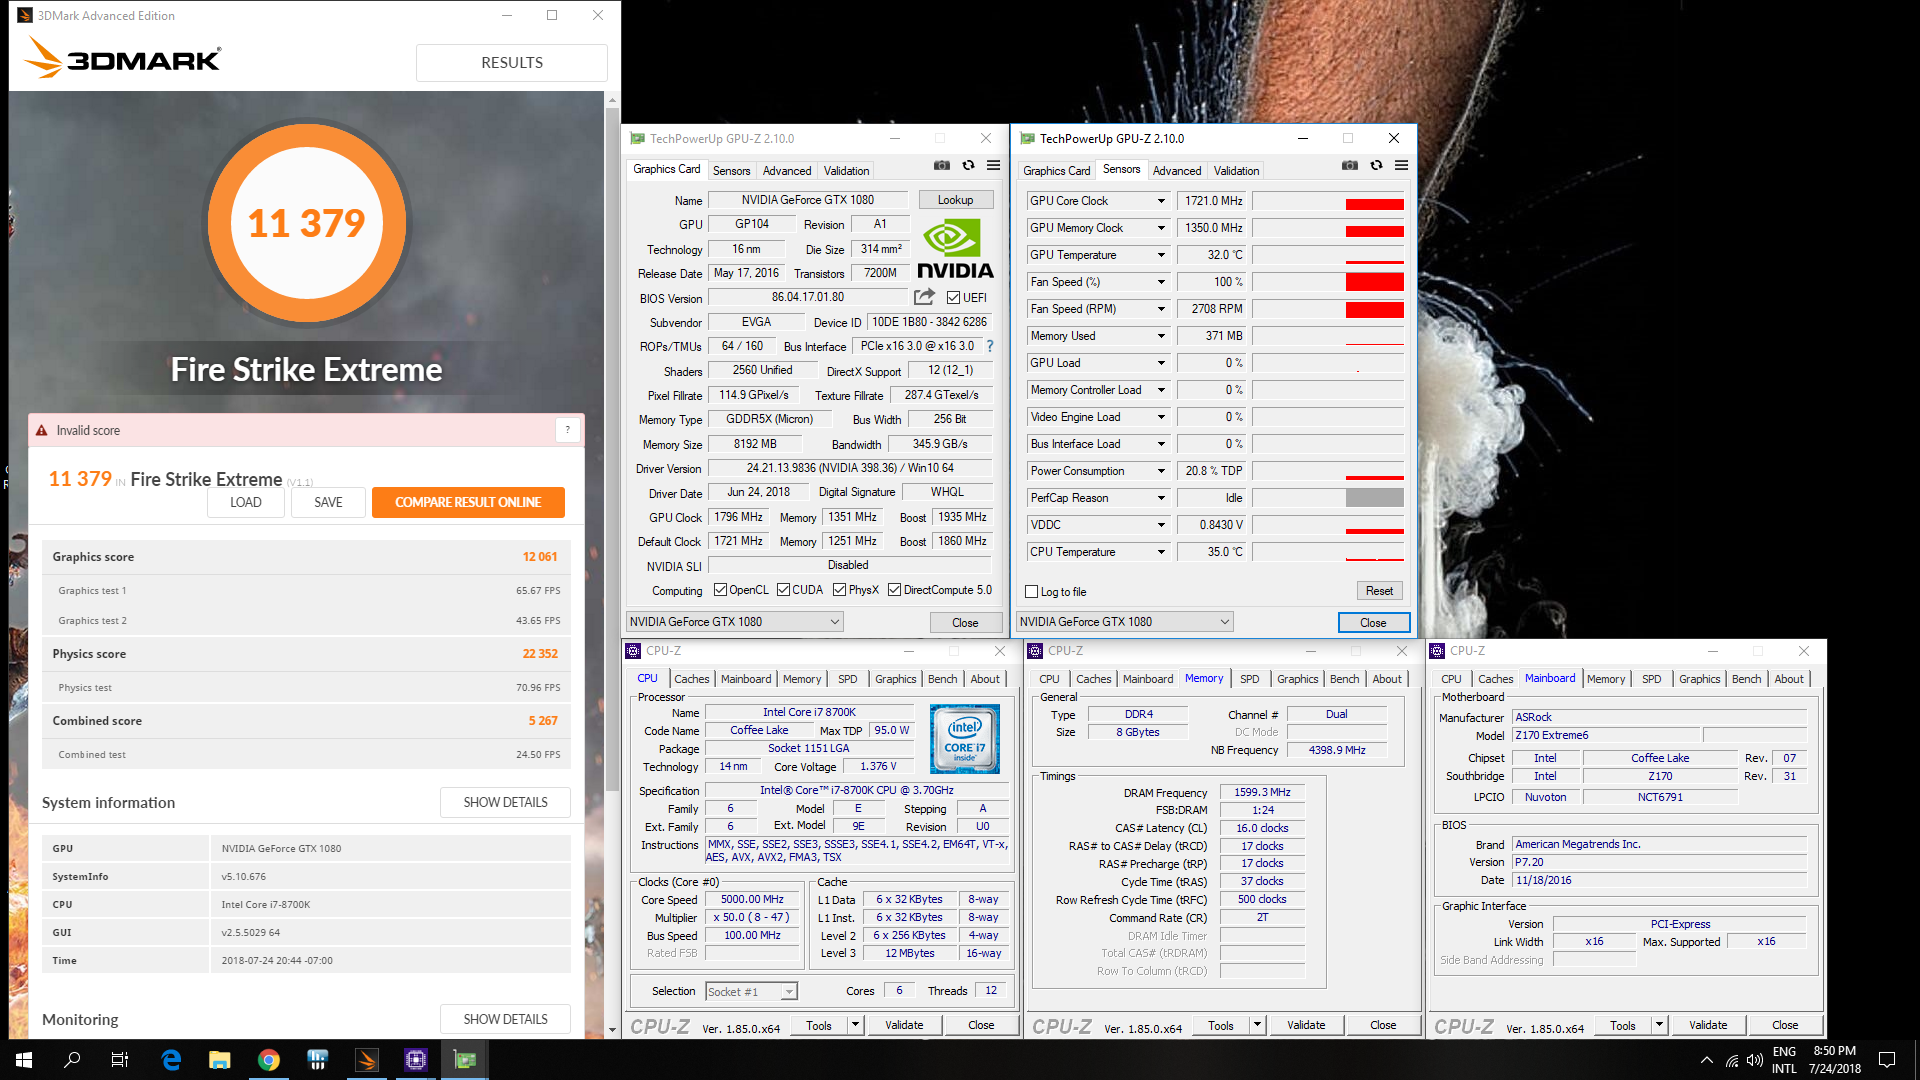Click the volume icon in system tray

(x=1755, y=1060)
